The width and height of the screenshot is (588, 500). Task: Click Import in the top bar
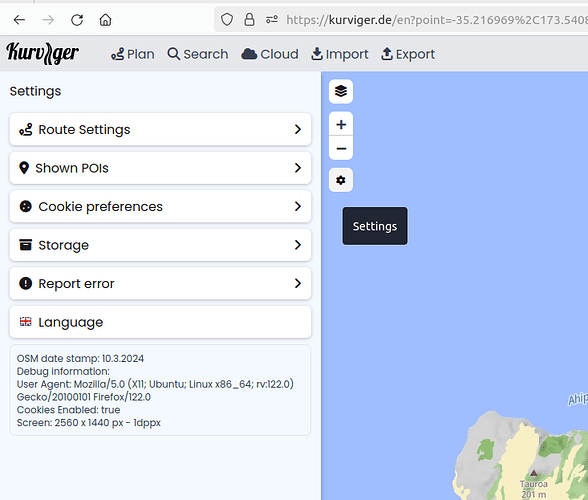click(340, 54)
